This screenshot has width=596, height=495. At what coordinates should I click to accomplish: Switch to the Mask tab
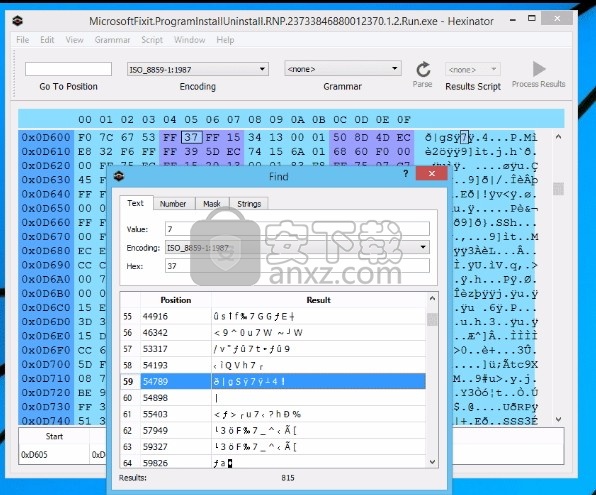(212, 204)
